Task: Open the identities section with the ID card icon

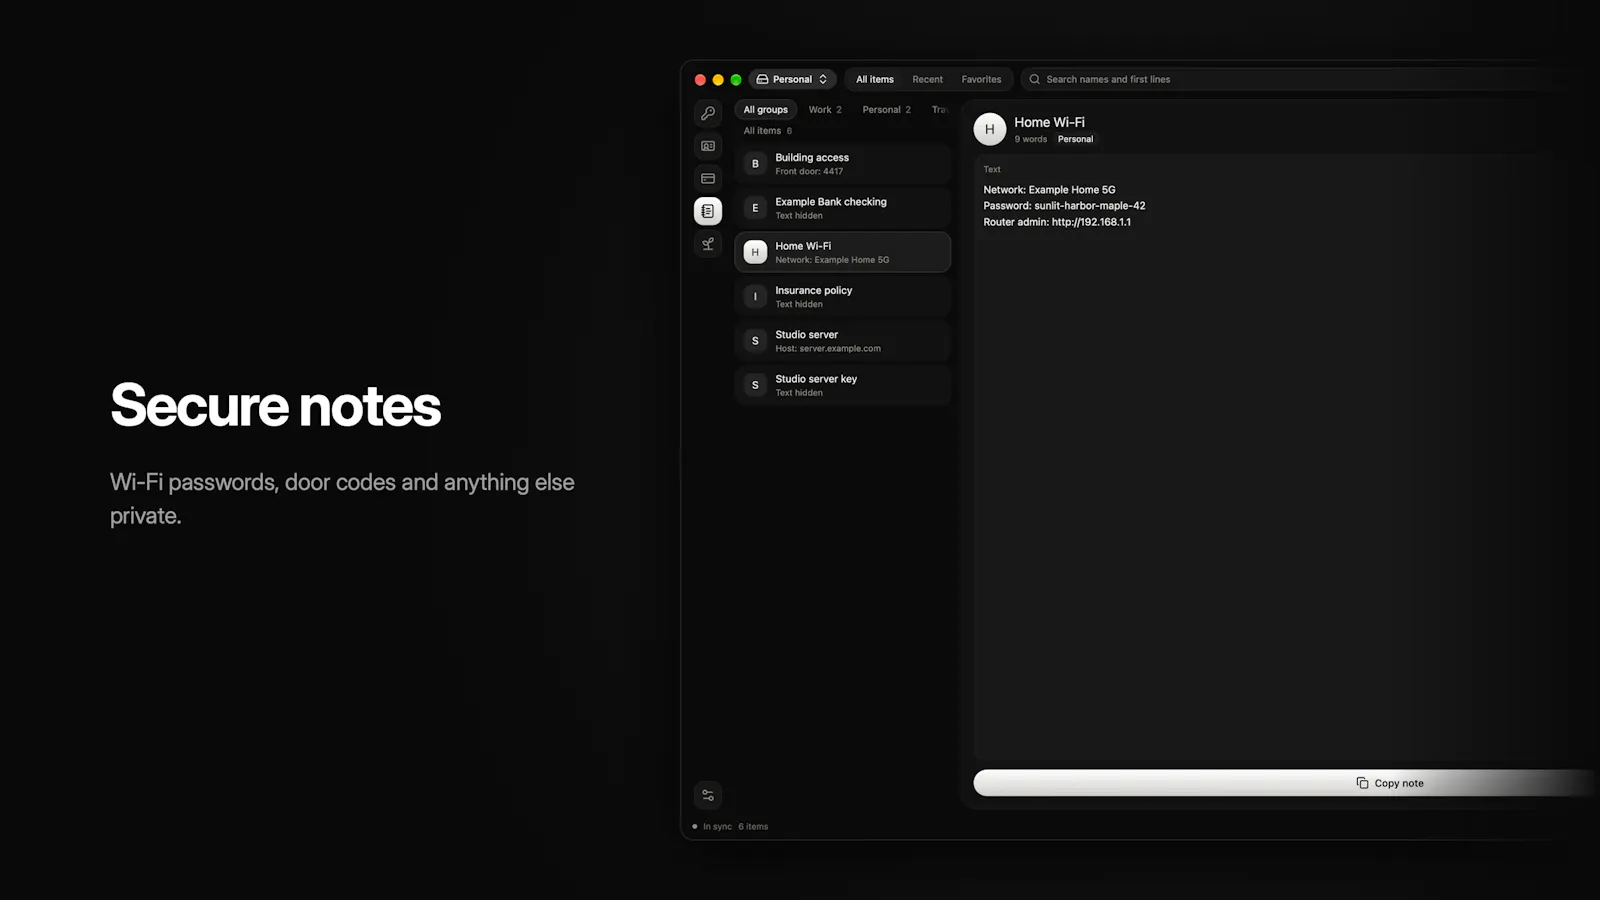Action: coord(708,146)
